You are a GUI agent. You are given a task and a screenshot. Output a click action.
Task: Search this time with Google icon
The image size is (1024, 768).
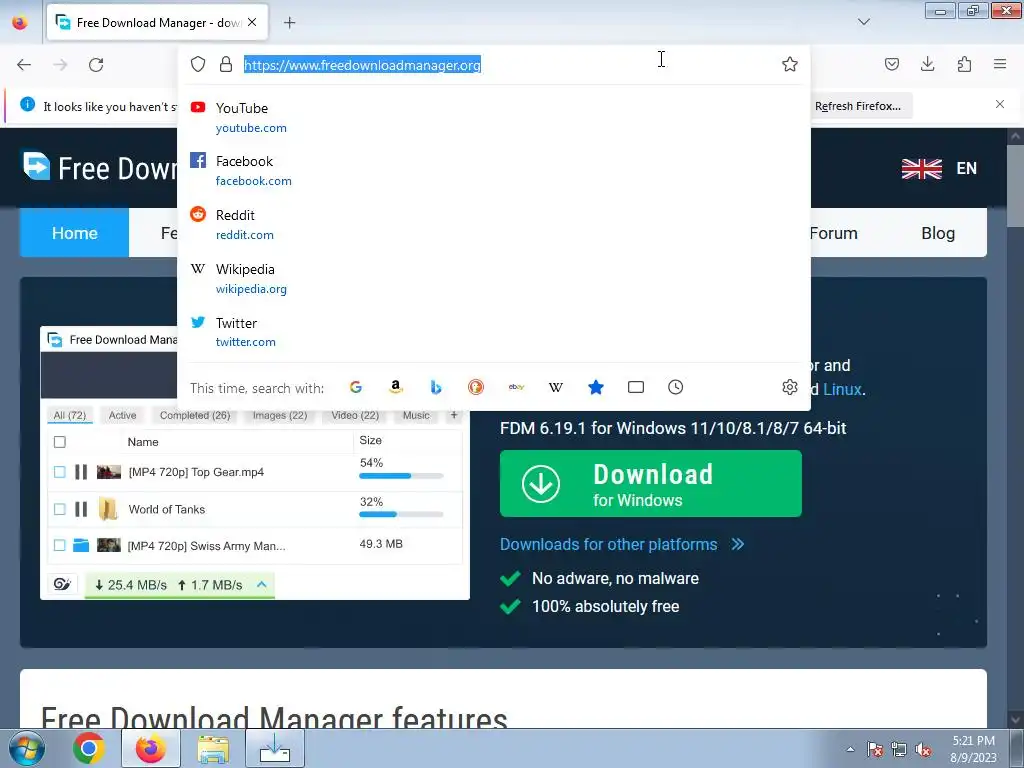(355, 387)
